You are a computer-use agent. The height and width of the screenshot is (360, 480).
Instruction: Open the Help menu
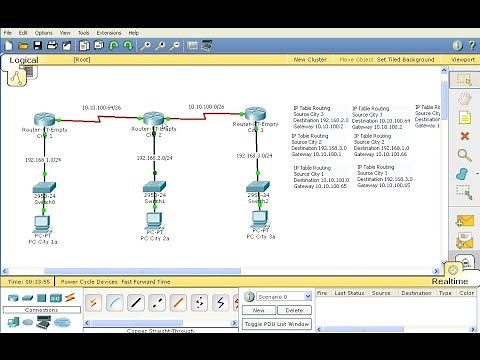[134, 33]
